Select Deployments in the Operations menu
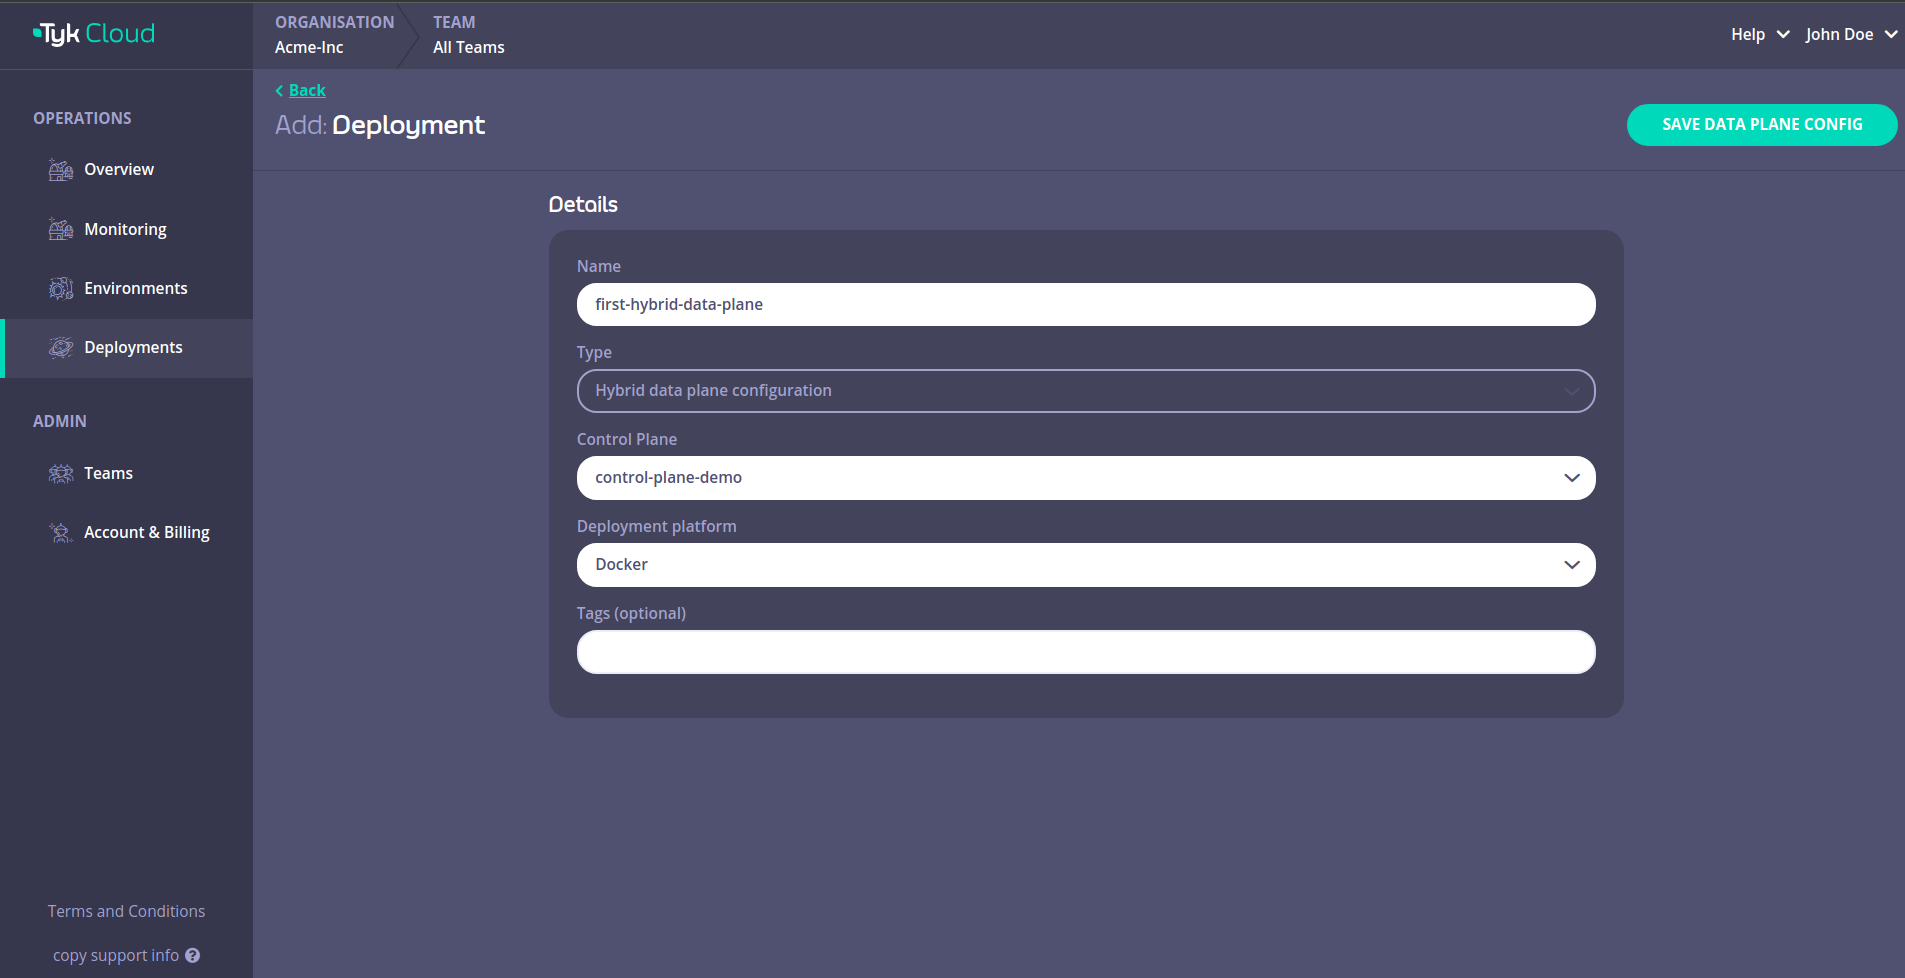The image size is (1905, 978). pos(133,347)
